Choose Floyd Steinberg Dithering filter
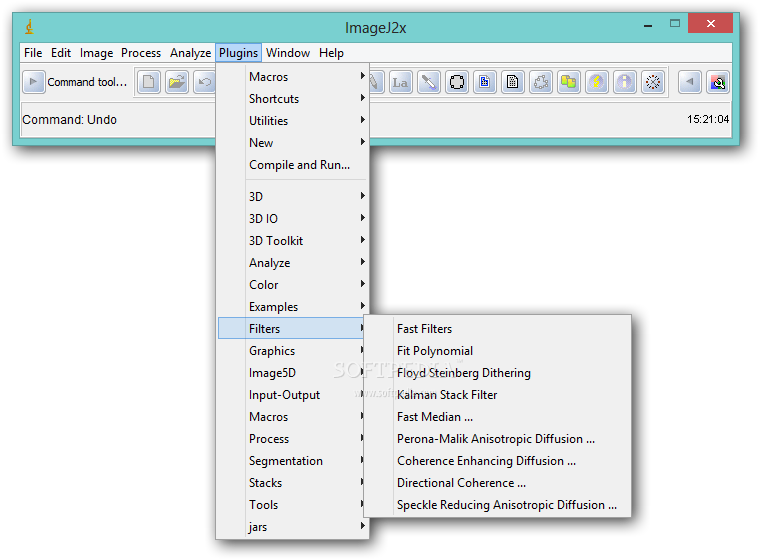Screen dimensions: 760x560 [498, 373]
